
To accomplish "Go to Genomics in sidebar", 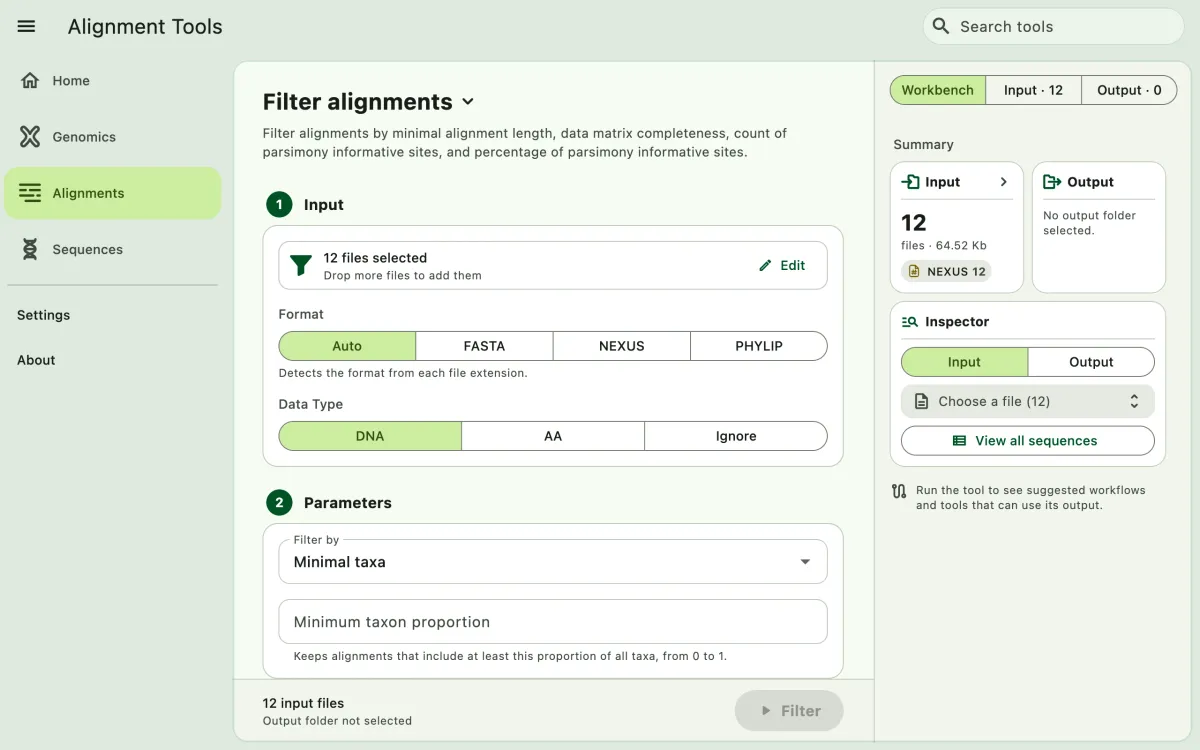I will [x=112, y=137].
